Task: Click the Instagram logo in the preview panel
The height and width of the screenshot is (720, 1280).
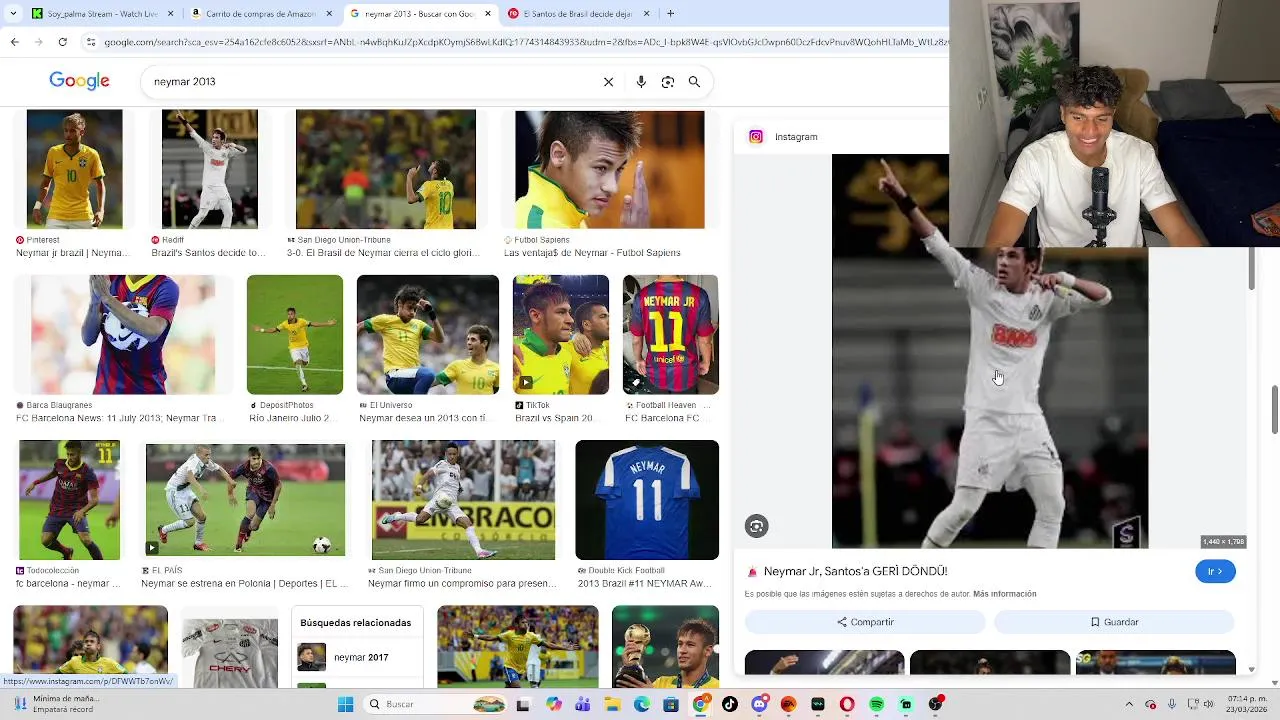Action: click(x=756, y=137)
